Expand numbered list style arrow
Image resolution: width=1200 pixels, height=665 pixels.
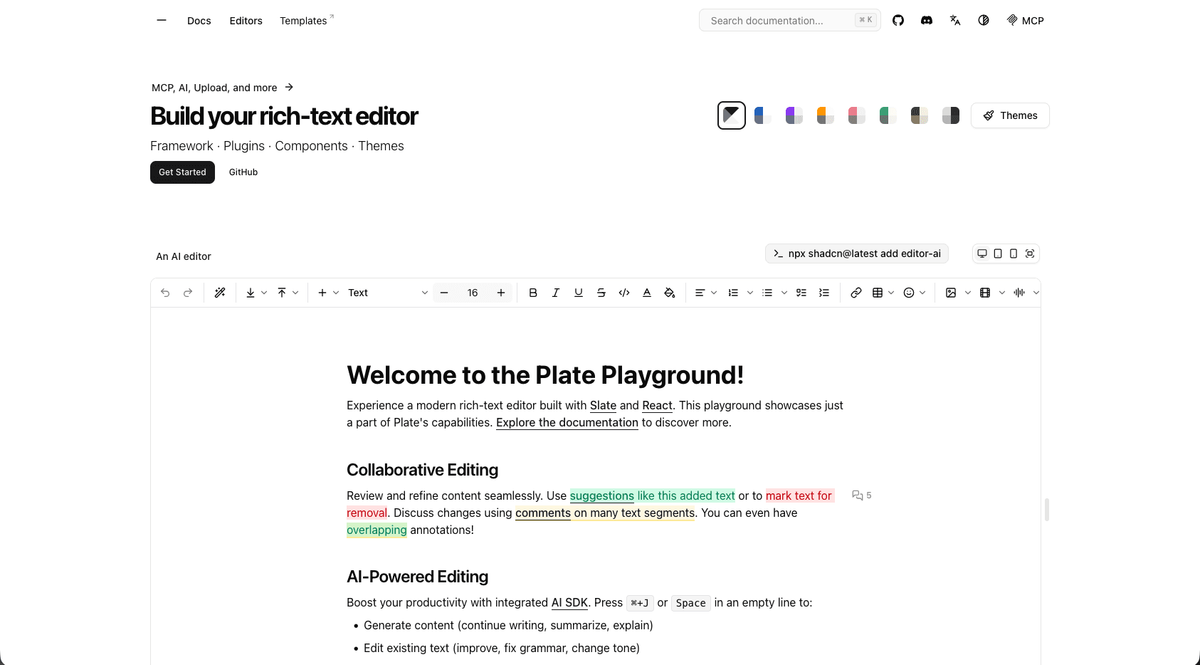(750, 293)
